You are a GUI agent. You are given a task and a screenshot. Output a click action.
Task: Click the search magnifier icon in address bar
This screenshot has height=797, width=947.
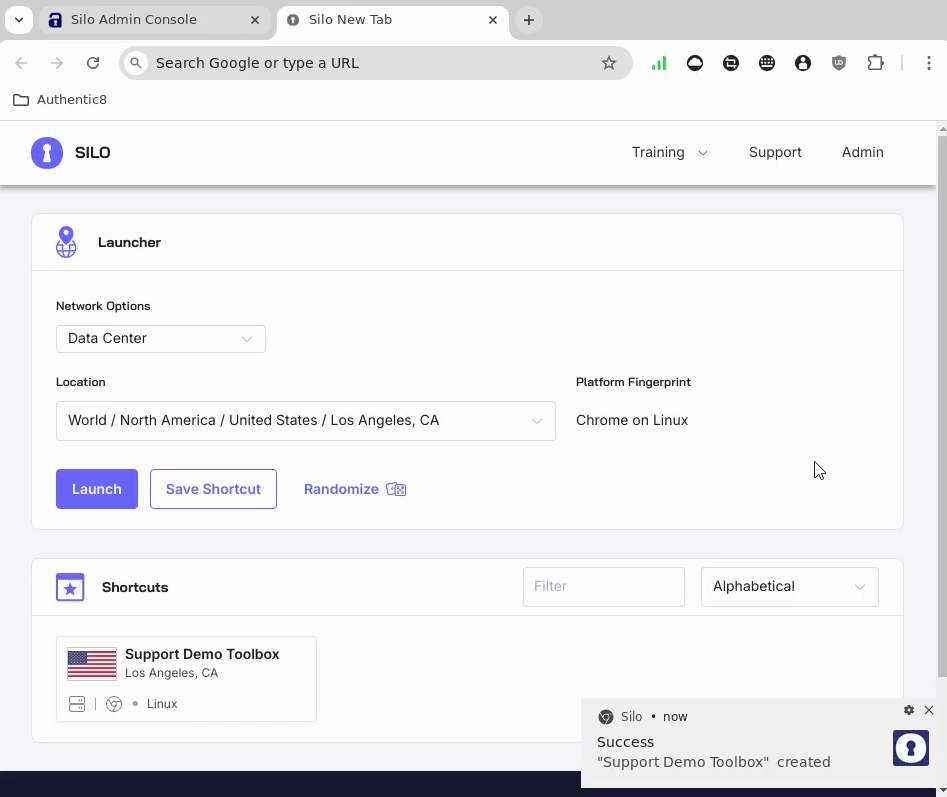coord(136,63)
